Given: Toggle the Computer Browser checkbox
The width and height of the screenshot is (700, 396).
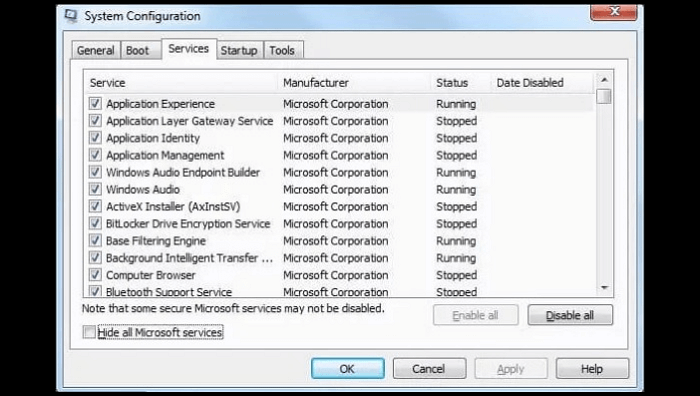Looking at the screenshot, I should 95,275.
